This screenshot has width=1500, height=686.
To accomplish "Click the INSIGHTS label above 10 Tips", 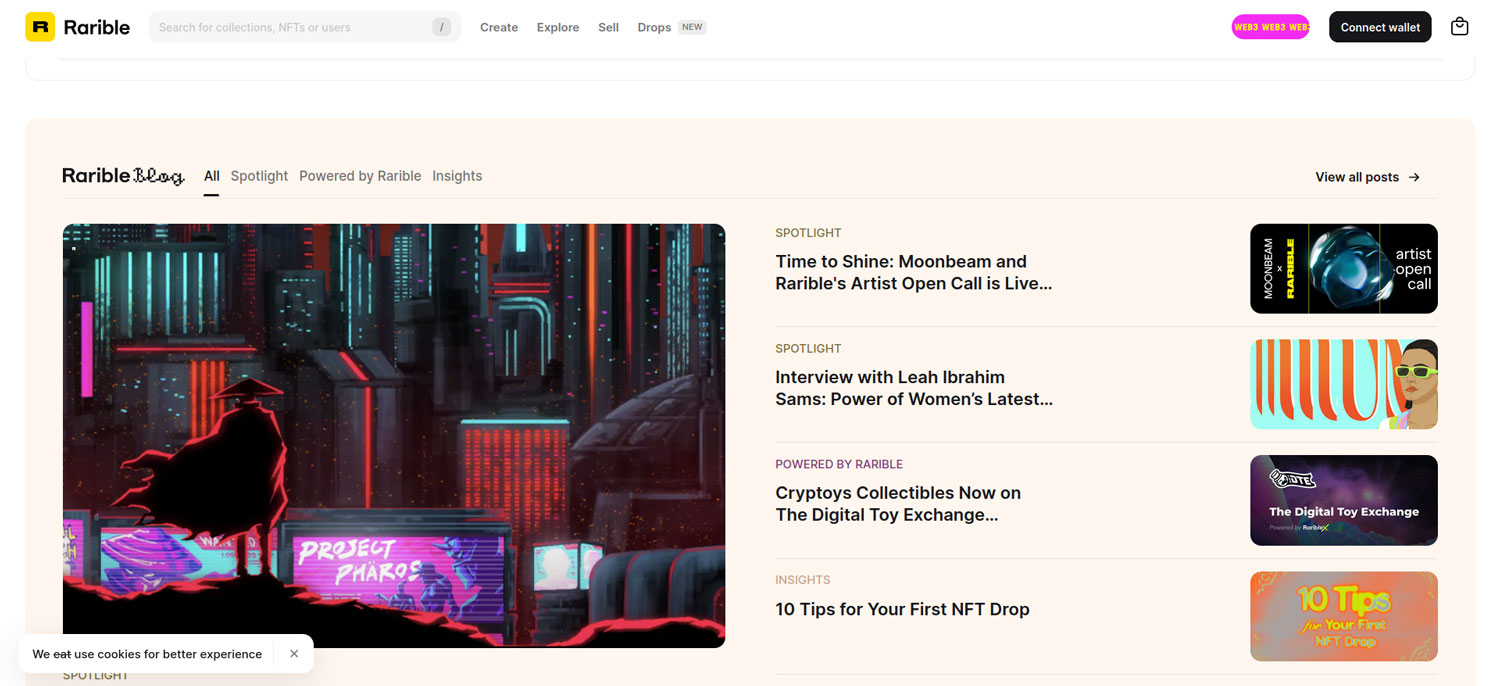I will [803, 580].
